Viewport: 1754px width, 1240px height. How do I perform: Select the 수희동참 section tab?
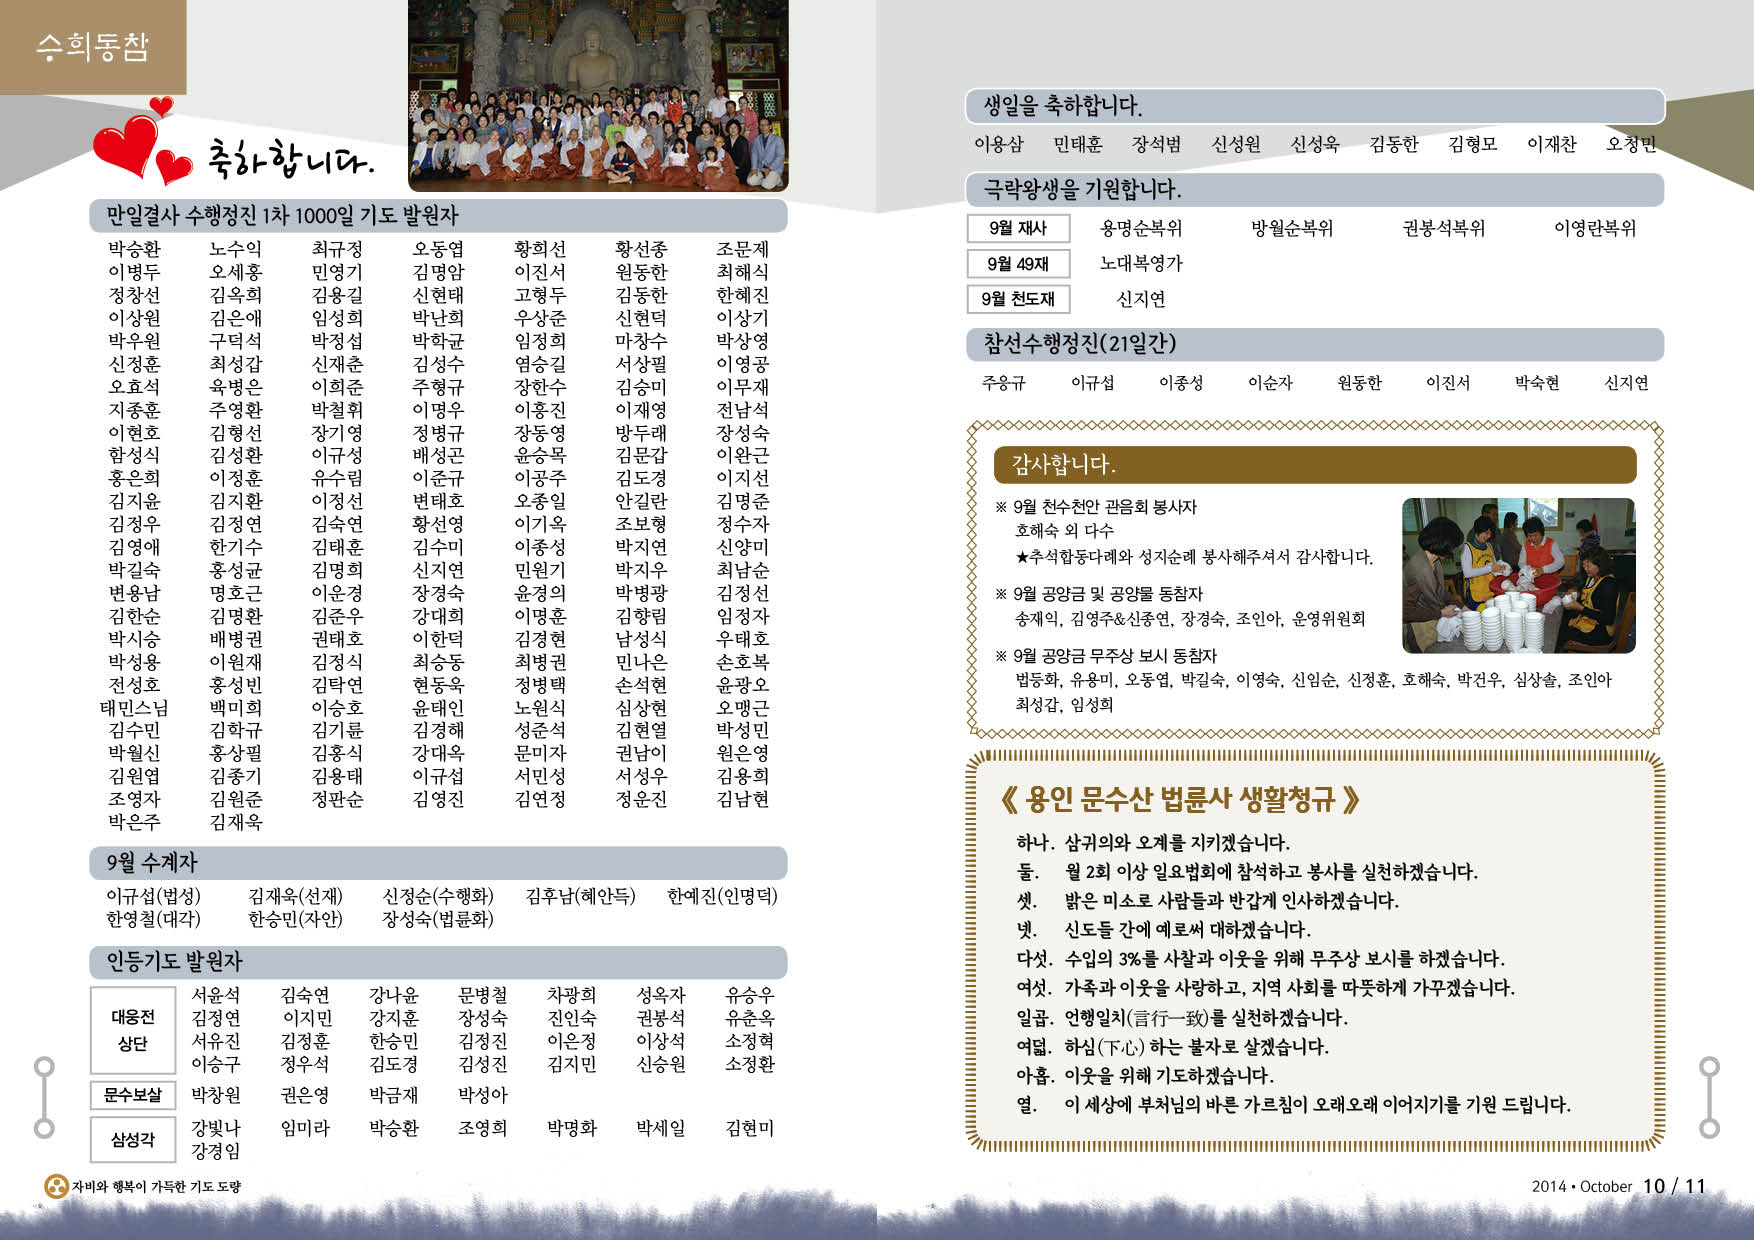click(x=92, y=47)
